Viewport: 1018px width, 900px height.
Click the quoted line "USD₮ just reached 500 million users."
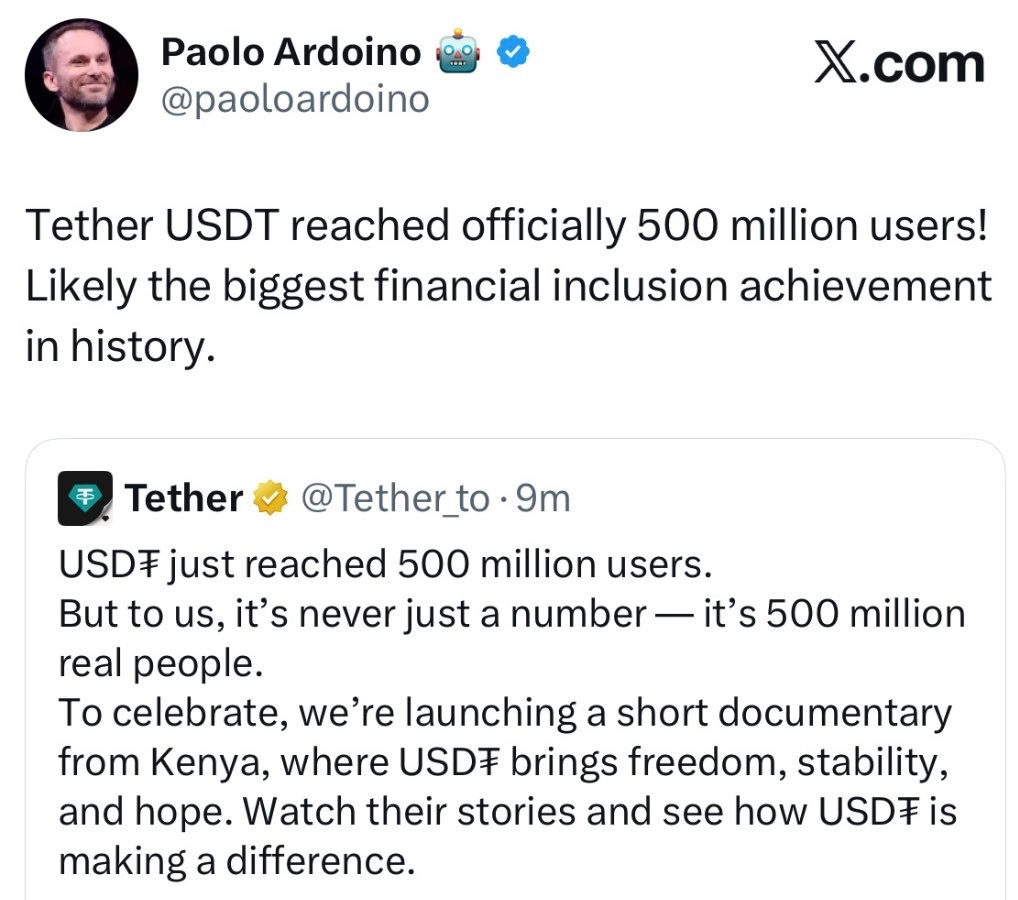click(x=385, y=563)
